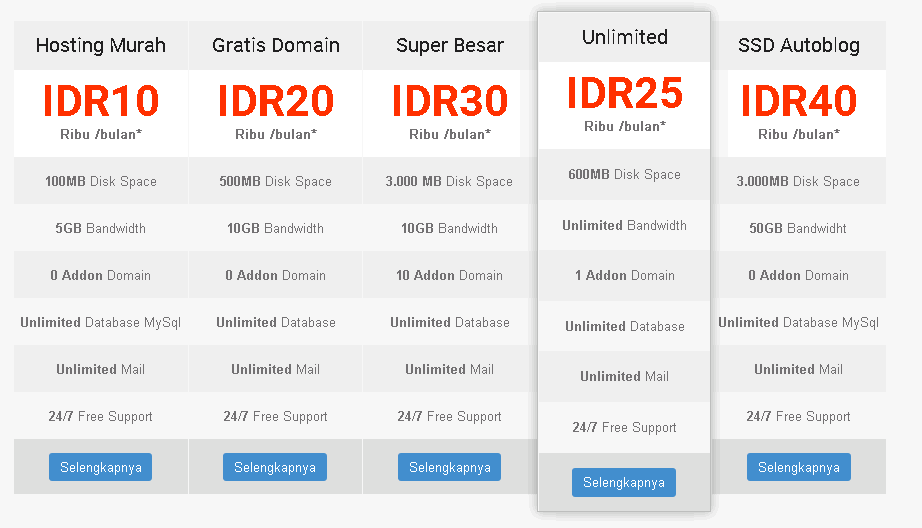The width and height of the screenshot is (922, 528).
Task: Click 10 Addon Domain text
Action: point(449,275)
